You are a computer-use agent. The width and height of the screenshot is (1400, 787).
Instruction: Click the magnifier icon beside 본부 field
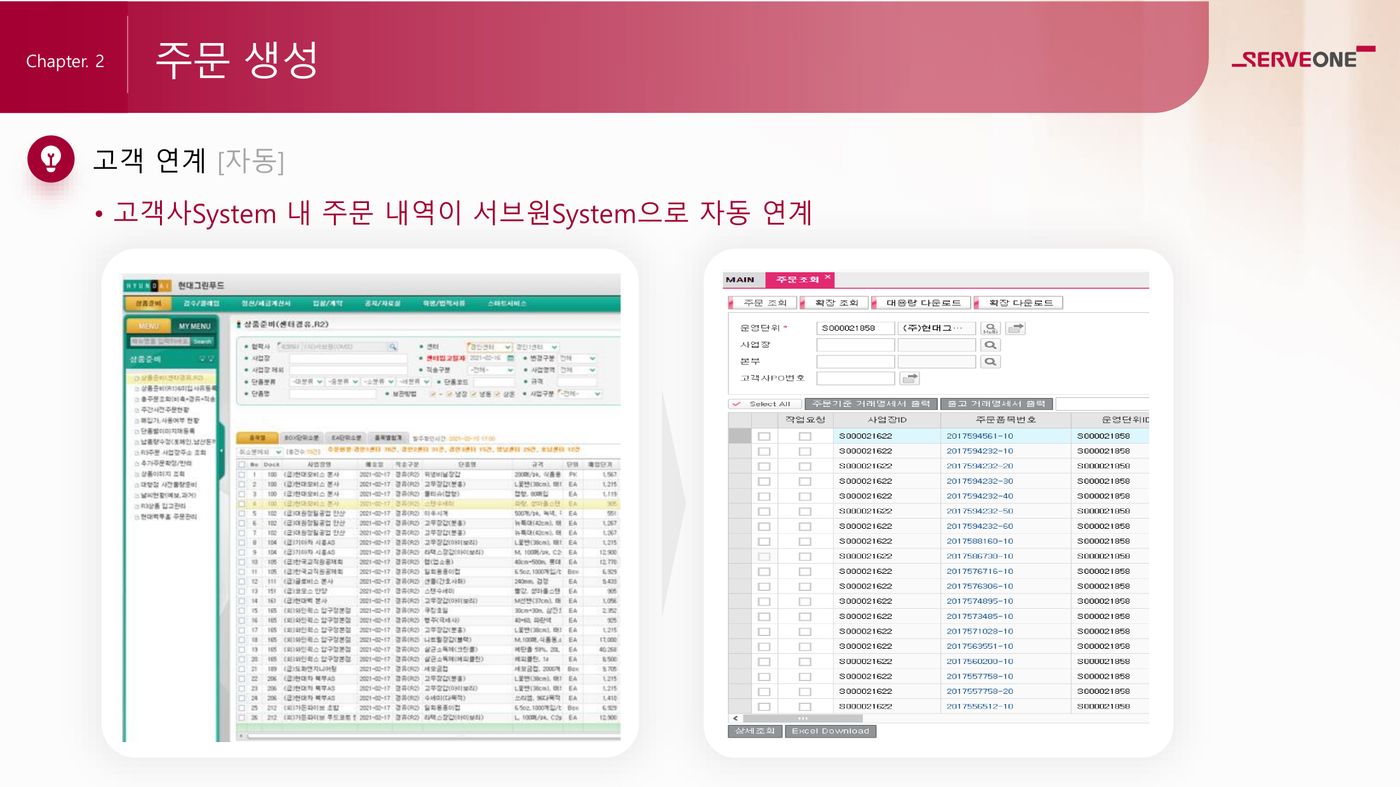tap(990, 362)
